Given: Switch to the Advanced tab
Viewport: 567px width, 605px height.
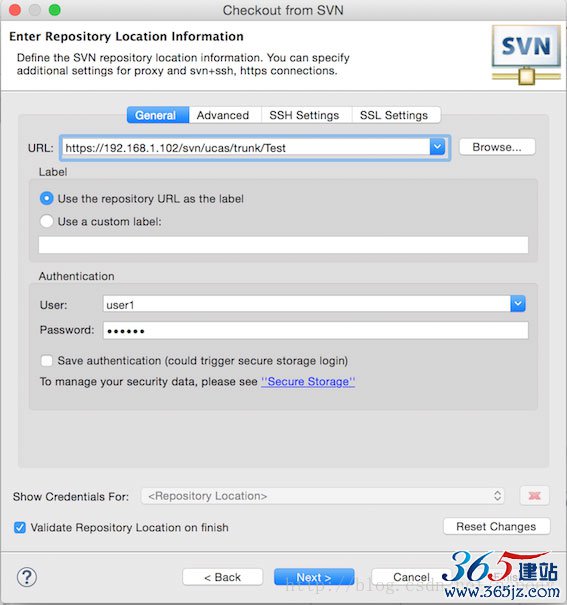Looking at the screenshot, I should pyautogui.click(x=225, y=115).
